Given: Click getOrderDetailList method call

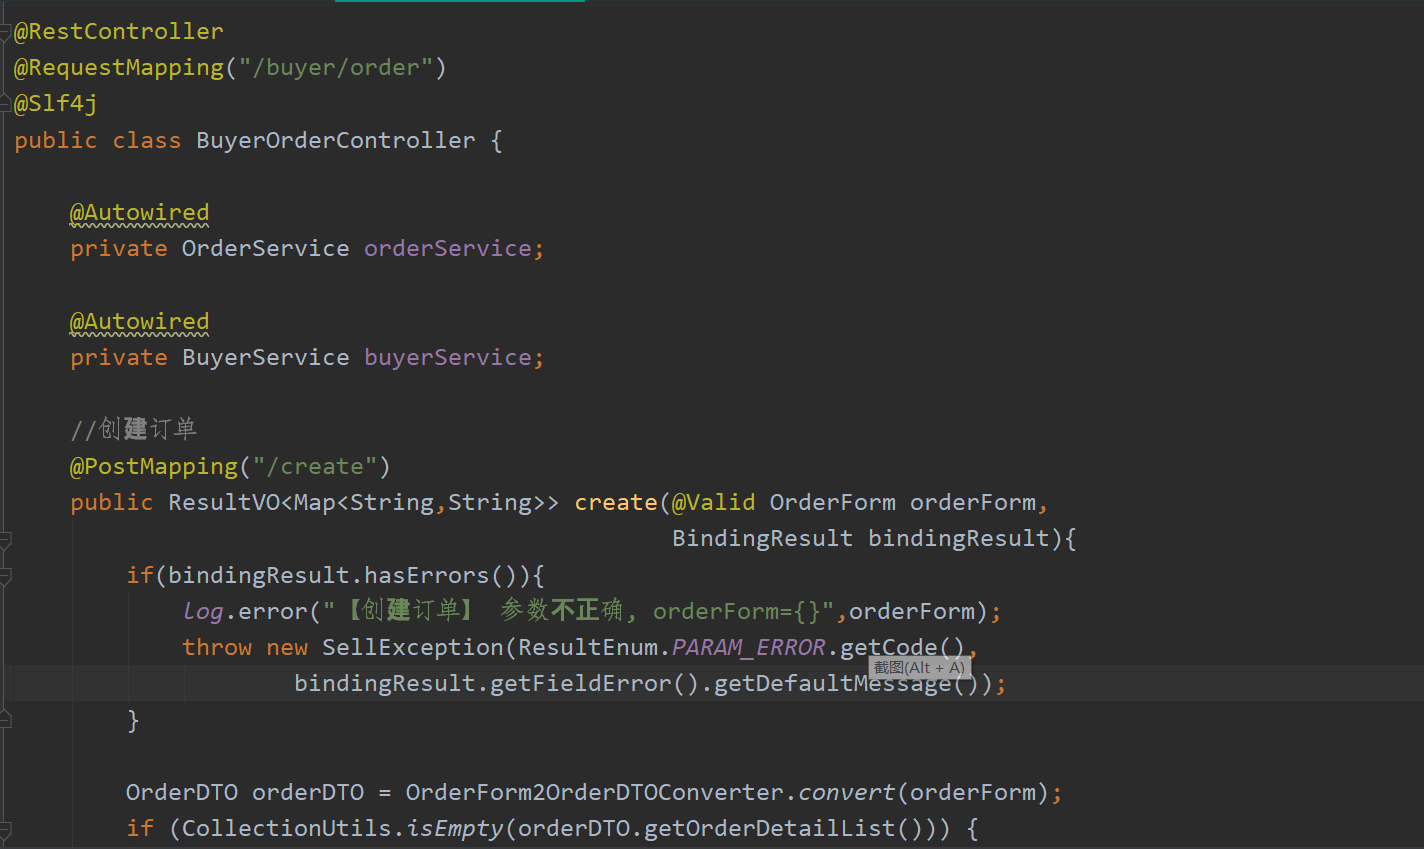Looking at the screenshot, I should coord(770,829).
